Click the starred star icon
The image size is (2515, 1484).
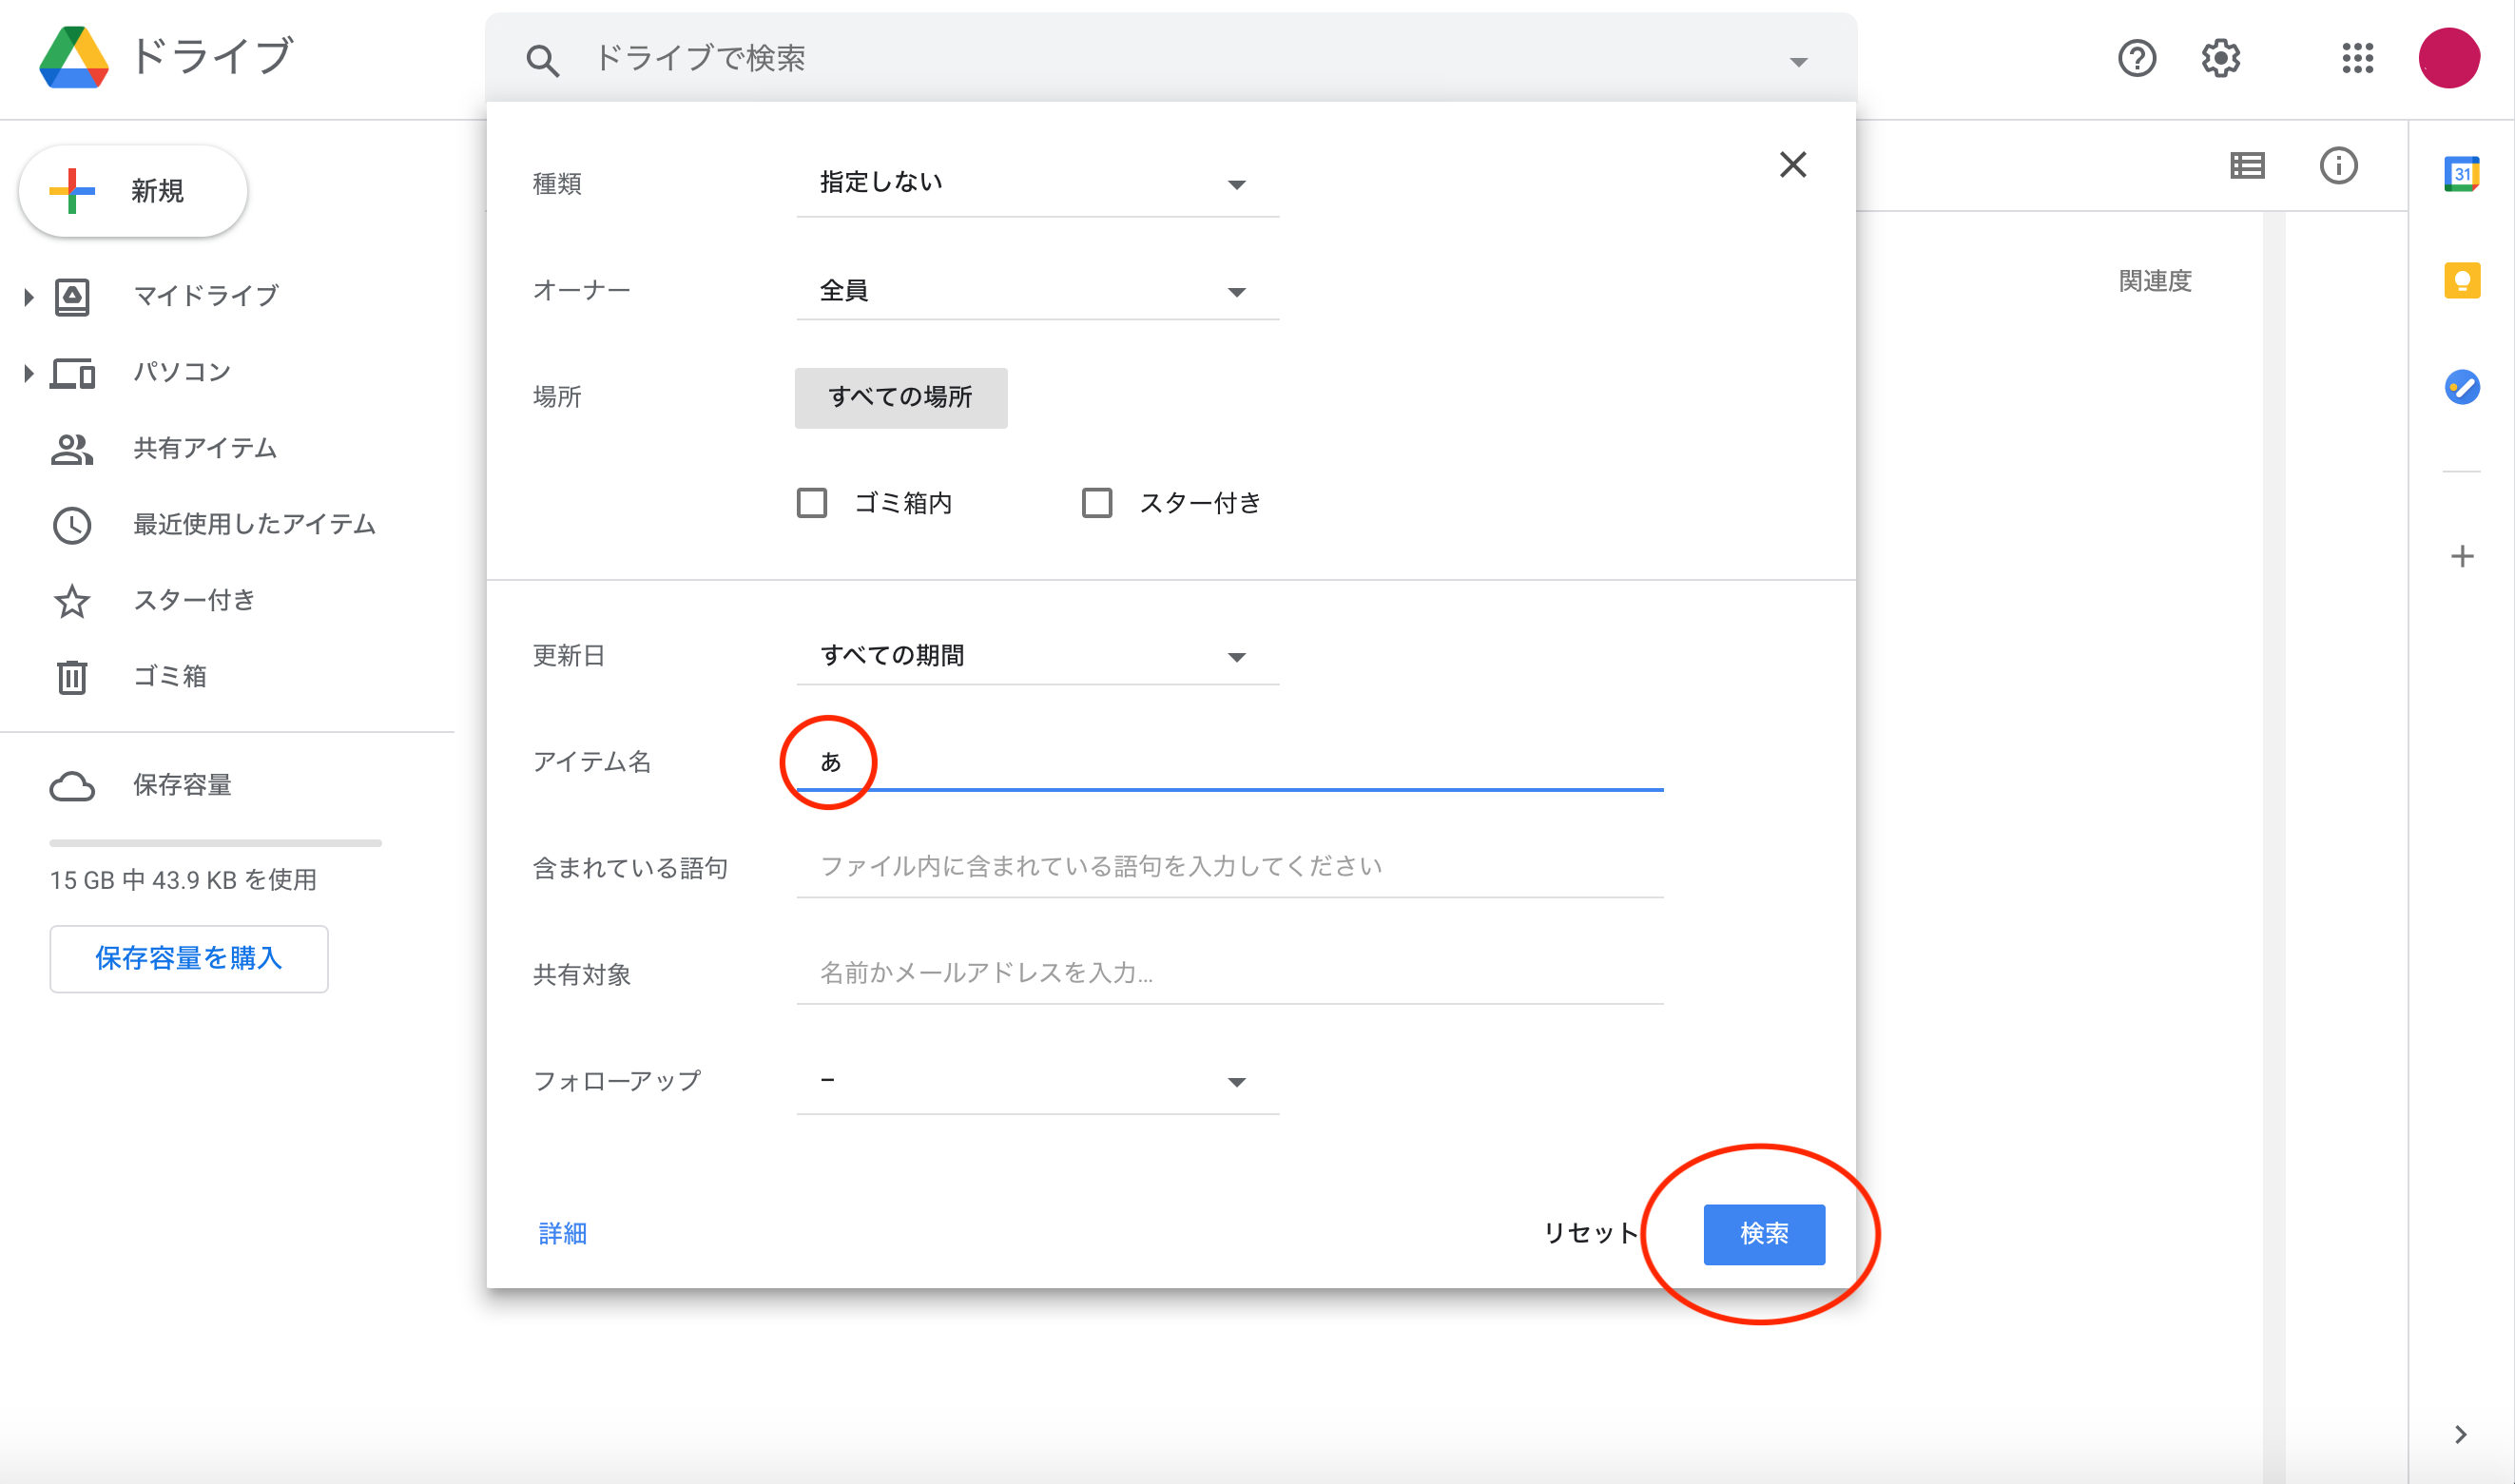[x=72, y=601]
